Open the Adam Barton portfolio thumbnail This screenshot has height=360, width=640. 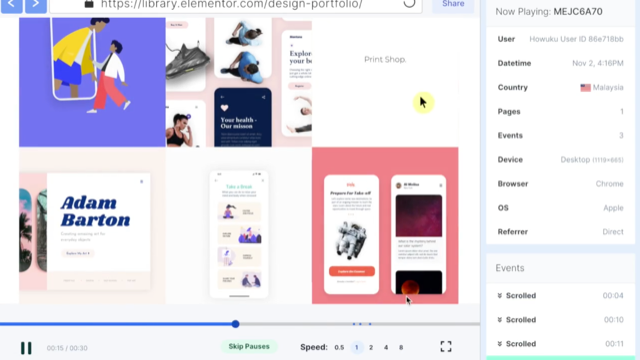coord(92,226)
